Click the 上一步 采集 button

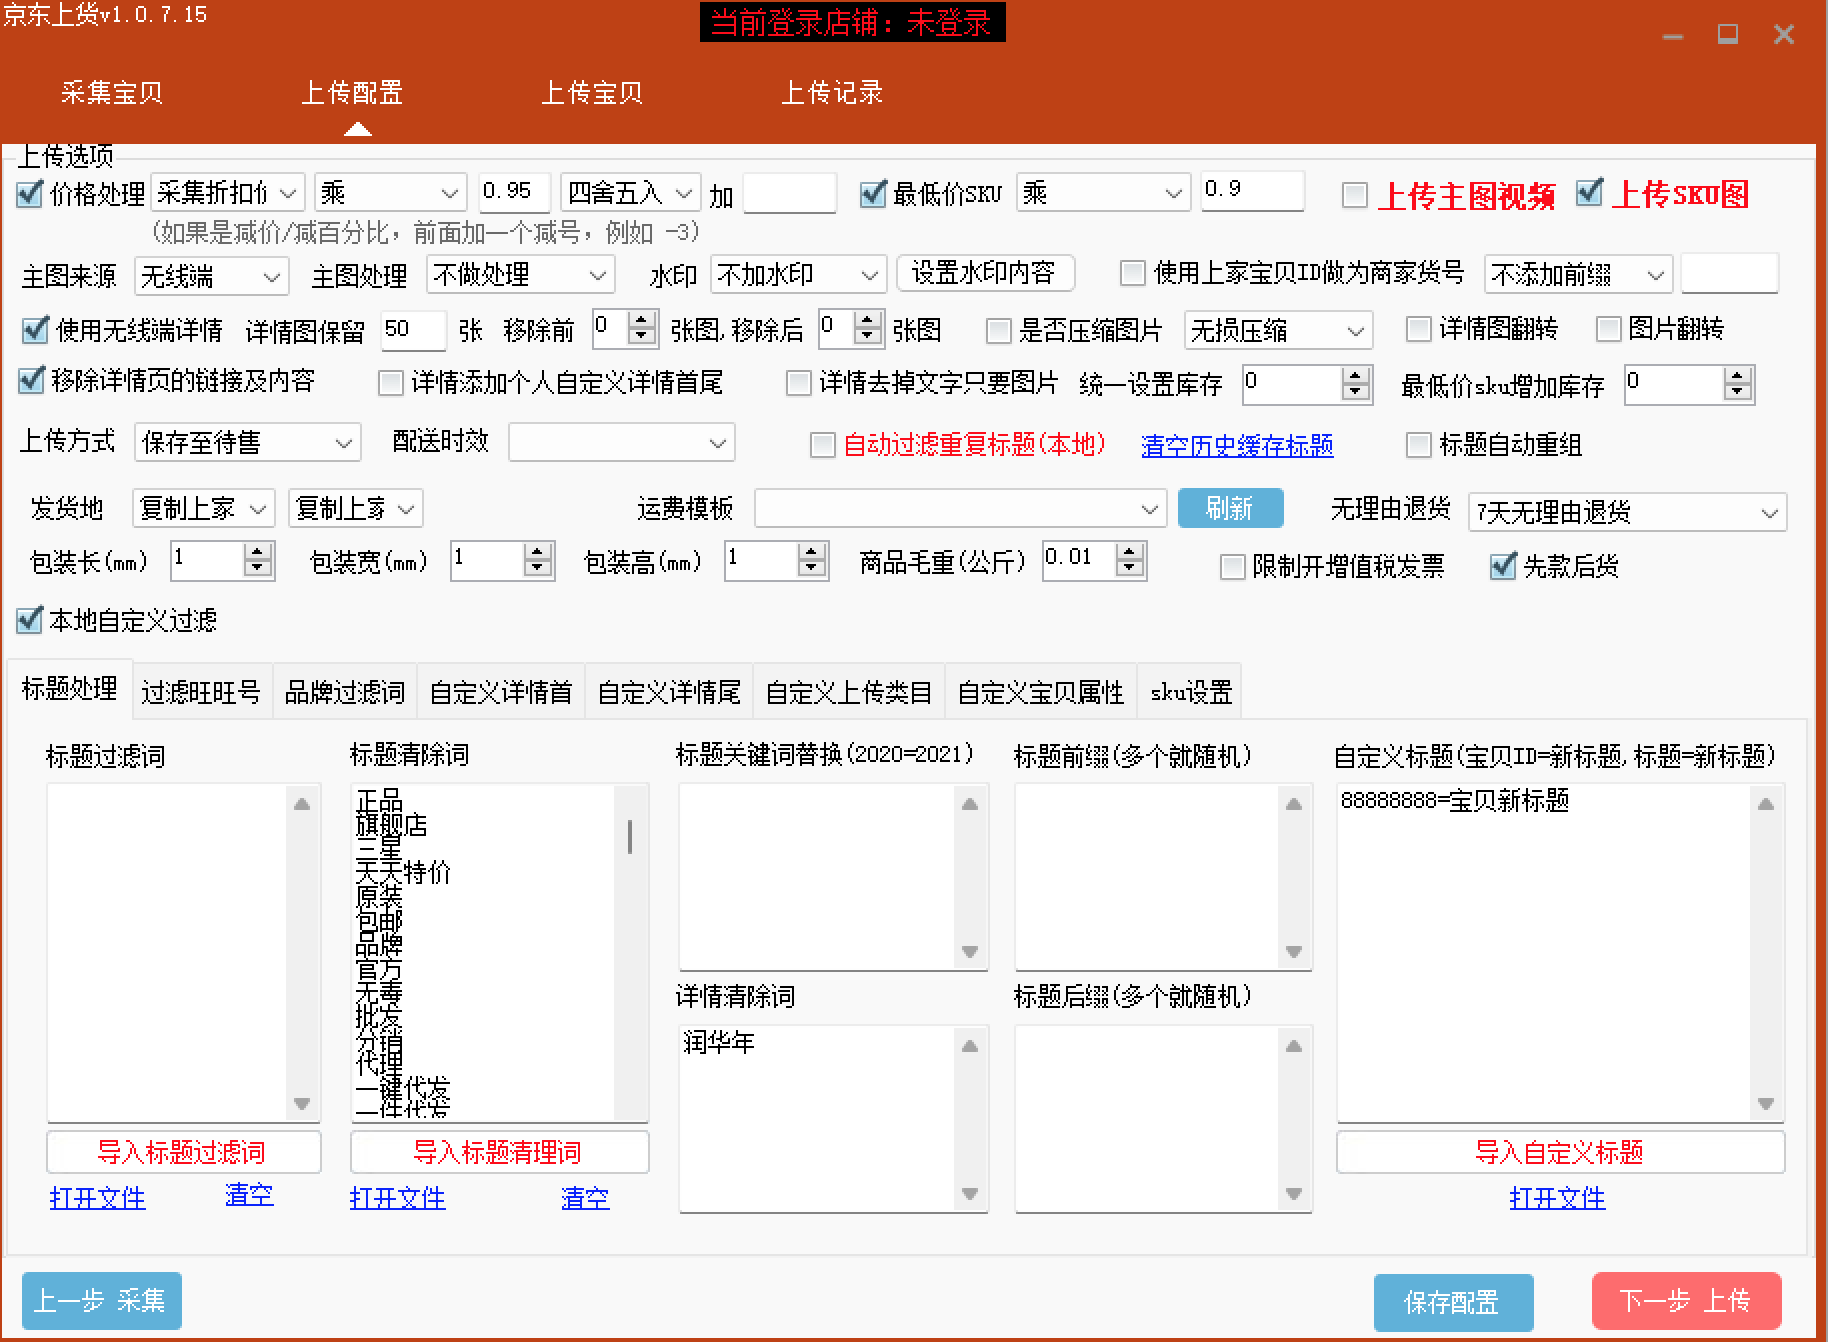coord(101,1301)
